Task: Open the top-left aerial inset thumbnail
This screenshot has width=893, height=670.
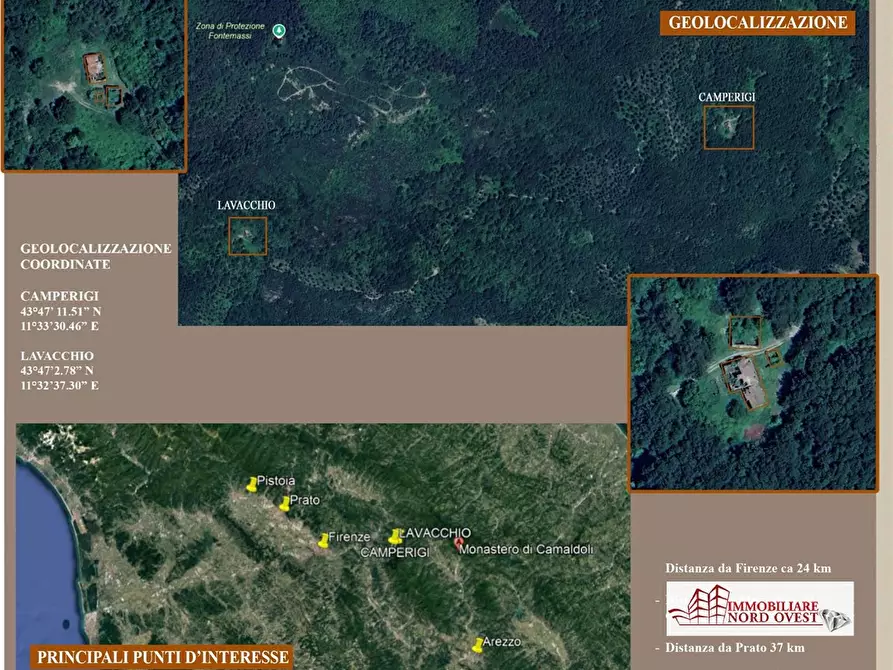Action: coord(94,85)
